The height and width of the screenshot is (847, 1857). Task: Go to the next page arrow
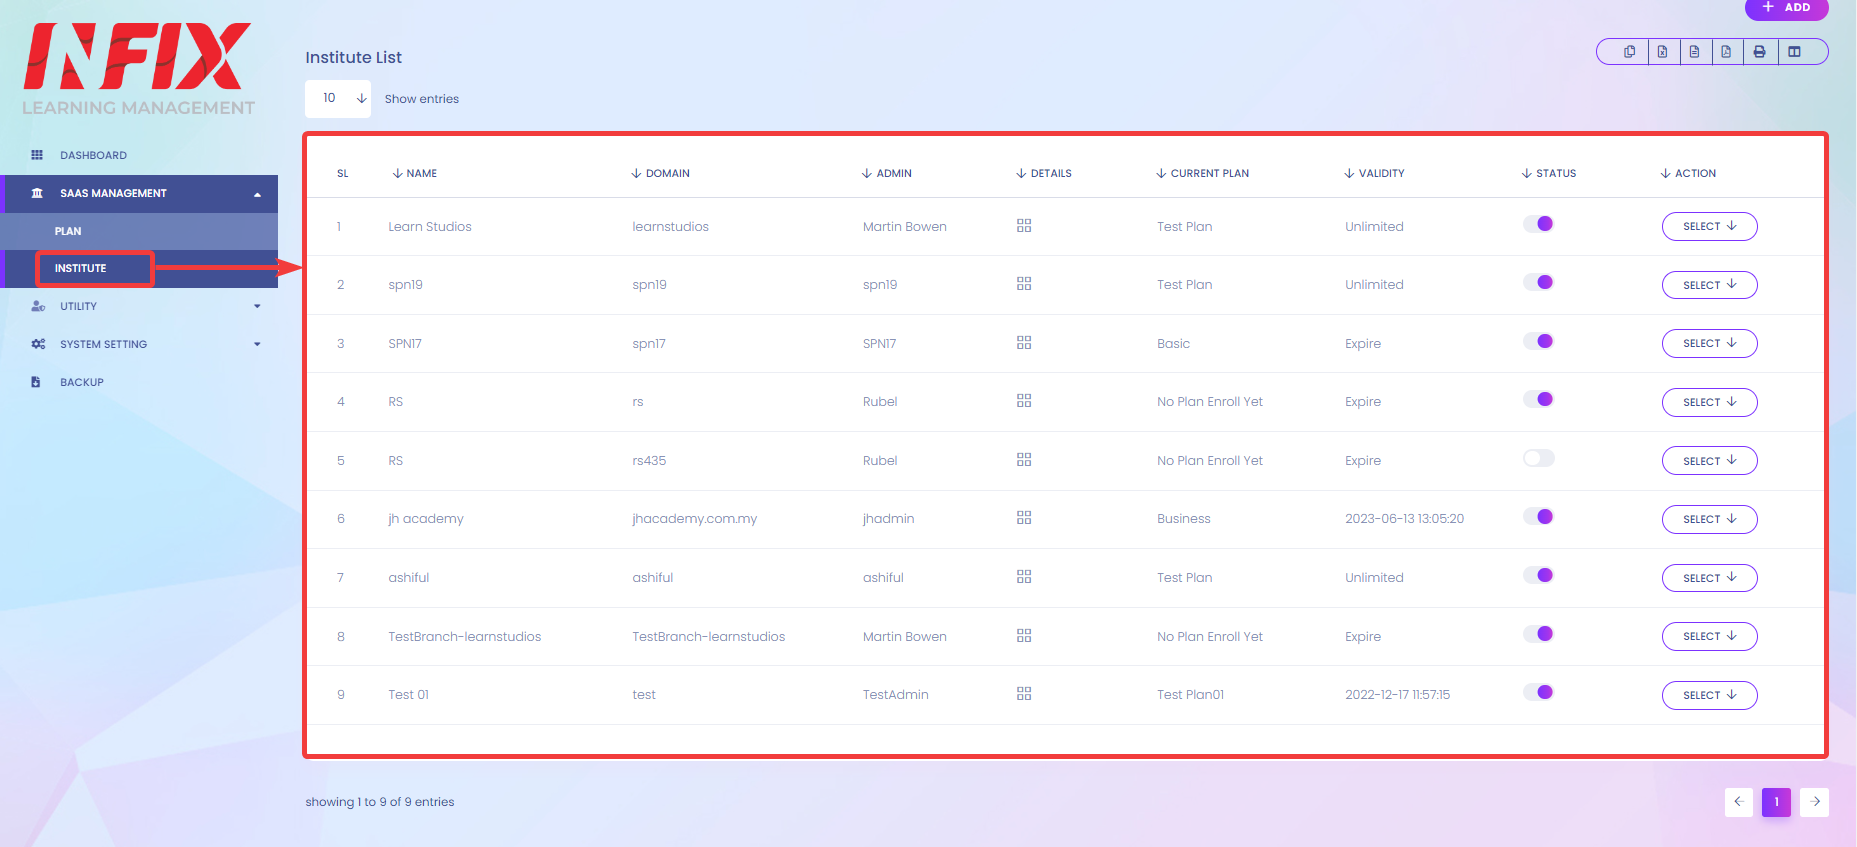1815,802
